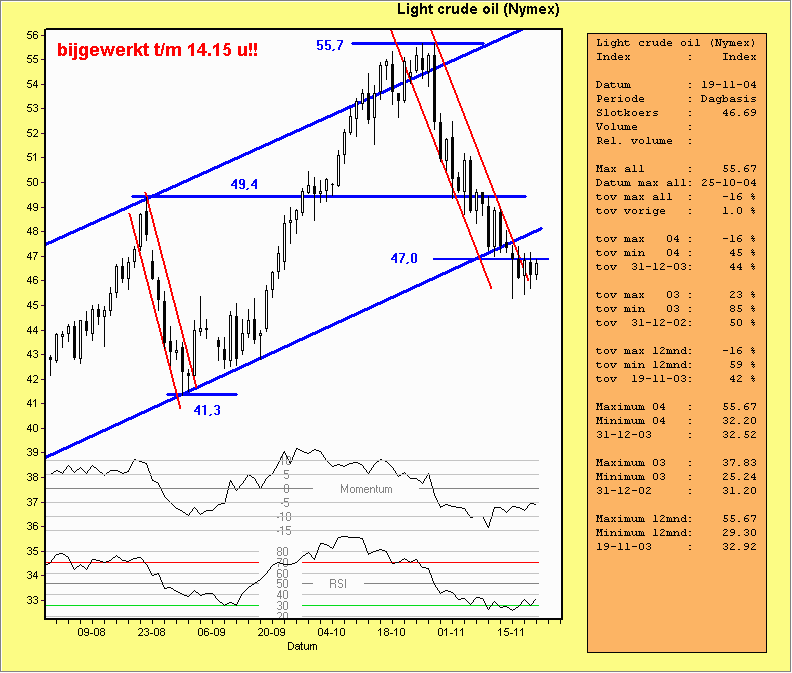Pick the 23-08 date on the axis
This screenshot has width=792, height=673.
[x=152, y=633]
